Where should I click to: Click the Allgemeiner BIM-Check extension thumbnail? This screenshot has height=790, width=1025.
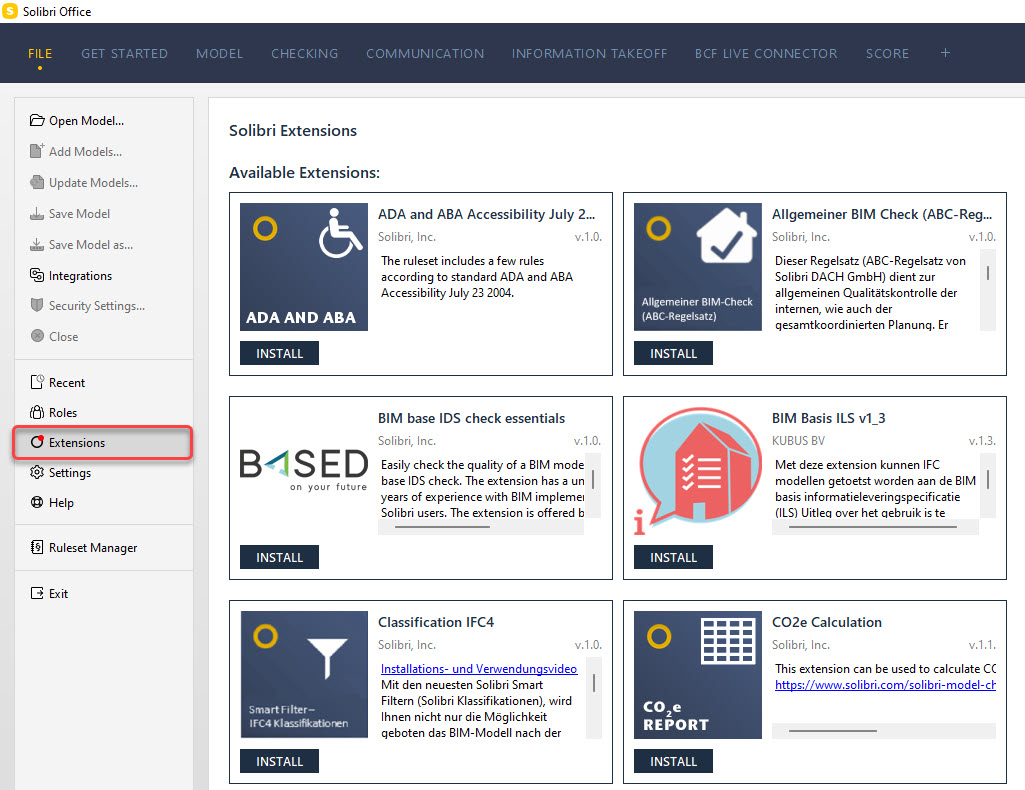click(698, 267)
